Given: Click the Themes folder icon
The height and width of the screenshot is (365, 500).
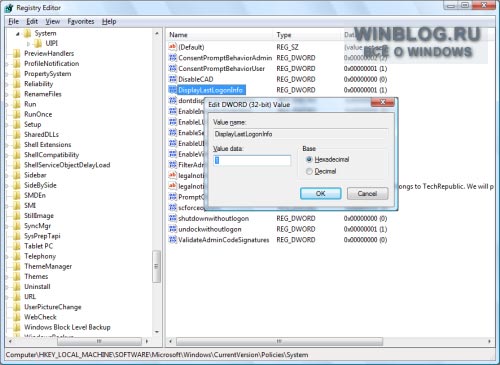Looking at the screenshot, I should [x=17, y=276].
